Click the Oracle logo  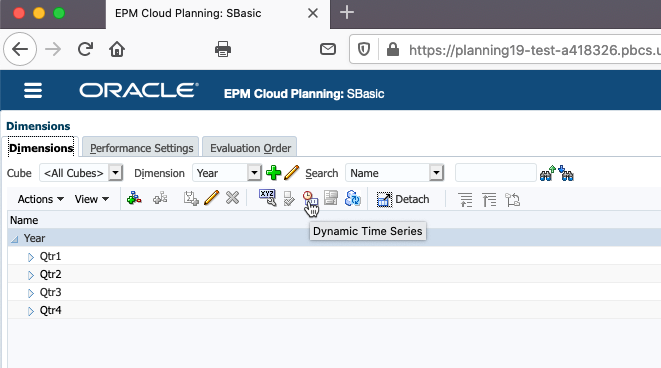click(139, 90)
